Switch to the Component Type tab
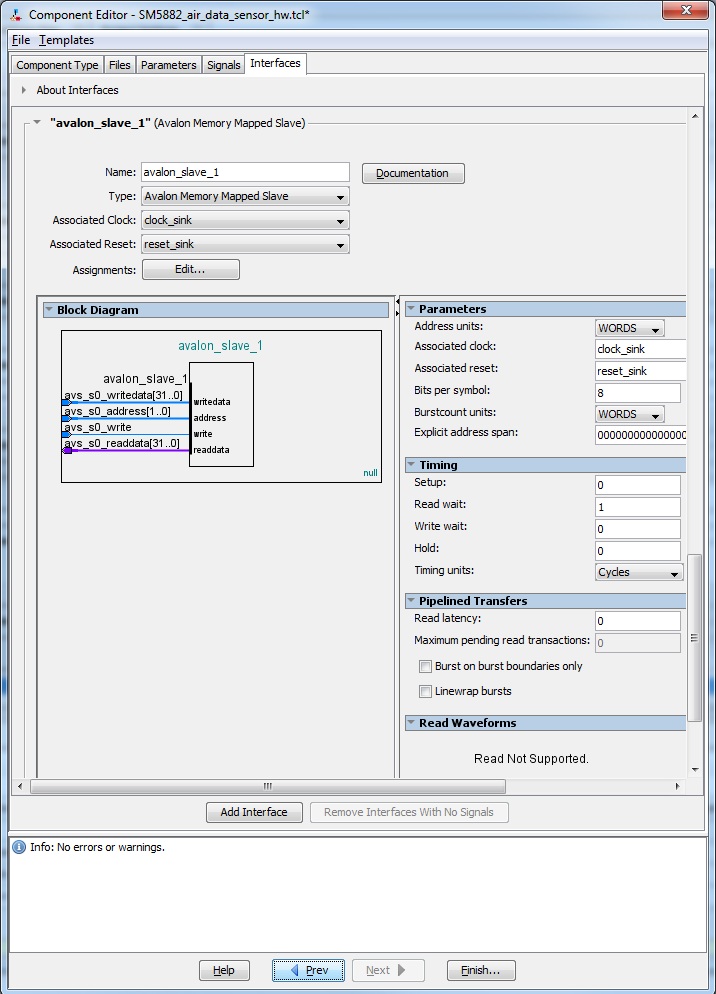 point(57,65)
